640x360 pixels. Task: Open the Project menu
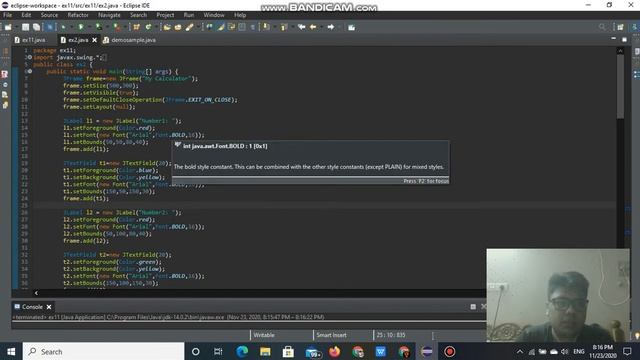pyautogui.click(x=165, y=15)
